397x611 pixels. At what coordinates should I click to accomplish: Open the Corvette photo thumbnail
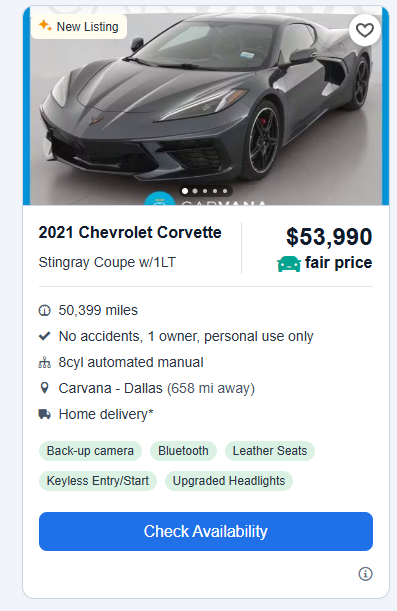pyautogui.click(x=206, y=106)
